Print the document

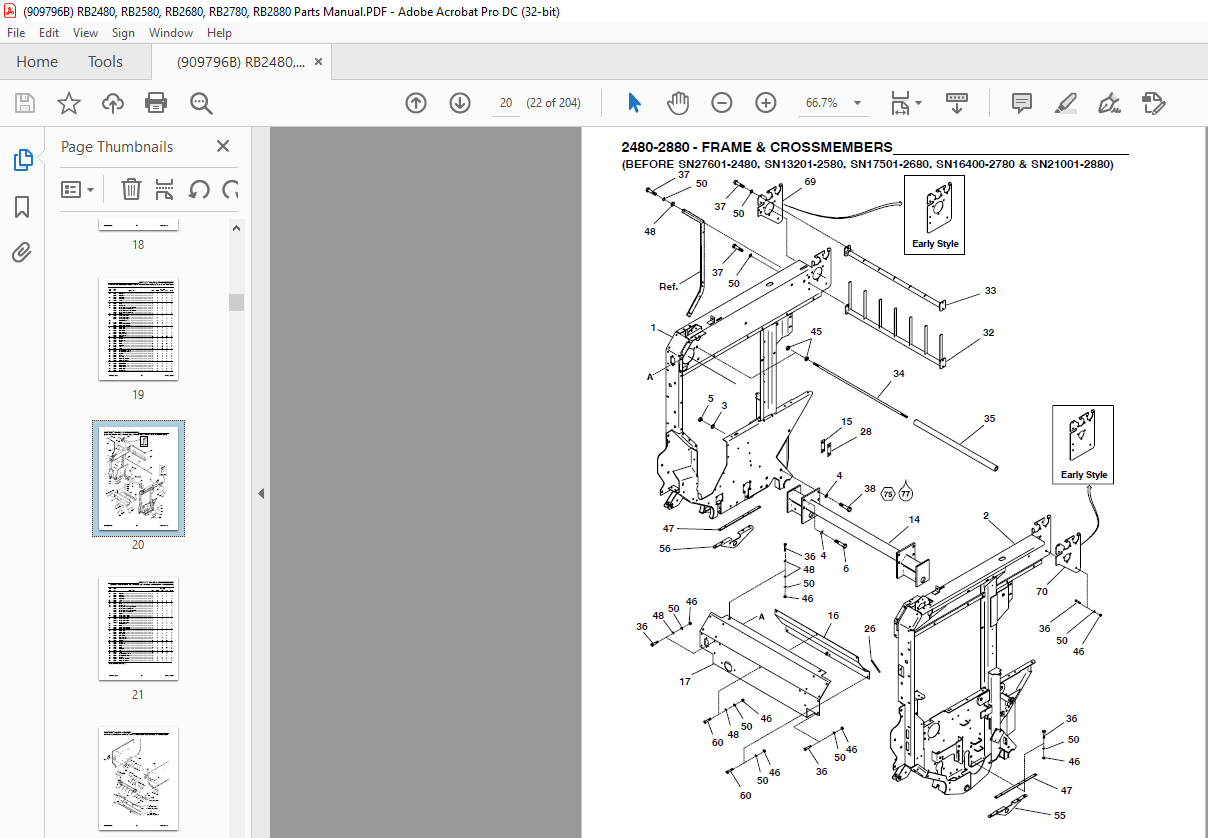[x=156, y=103]
